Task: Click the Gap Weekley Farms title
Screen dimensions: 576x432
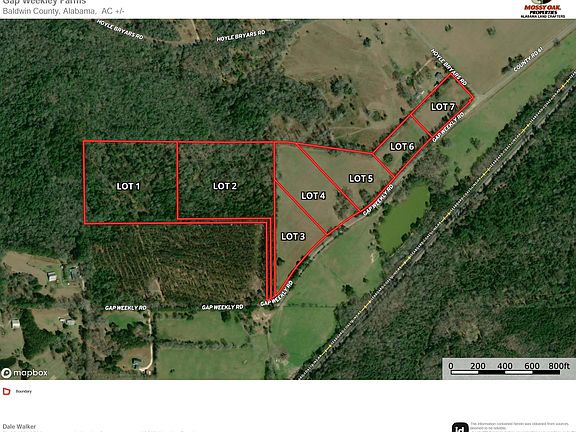Action: tap(44, 2)
